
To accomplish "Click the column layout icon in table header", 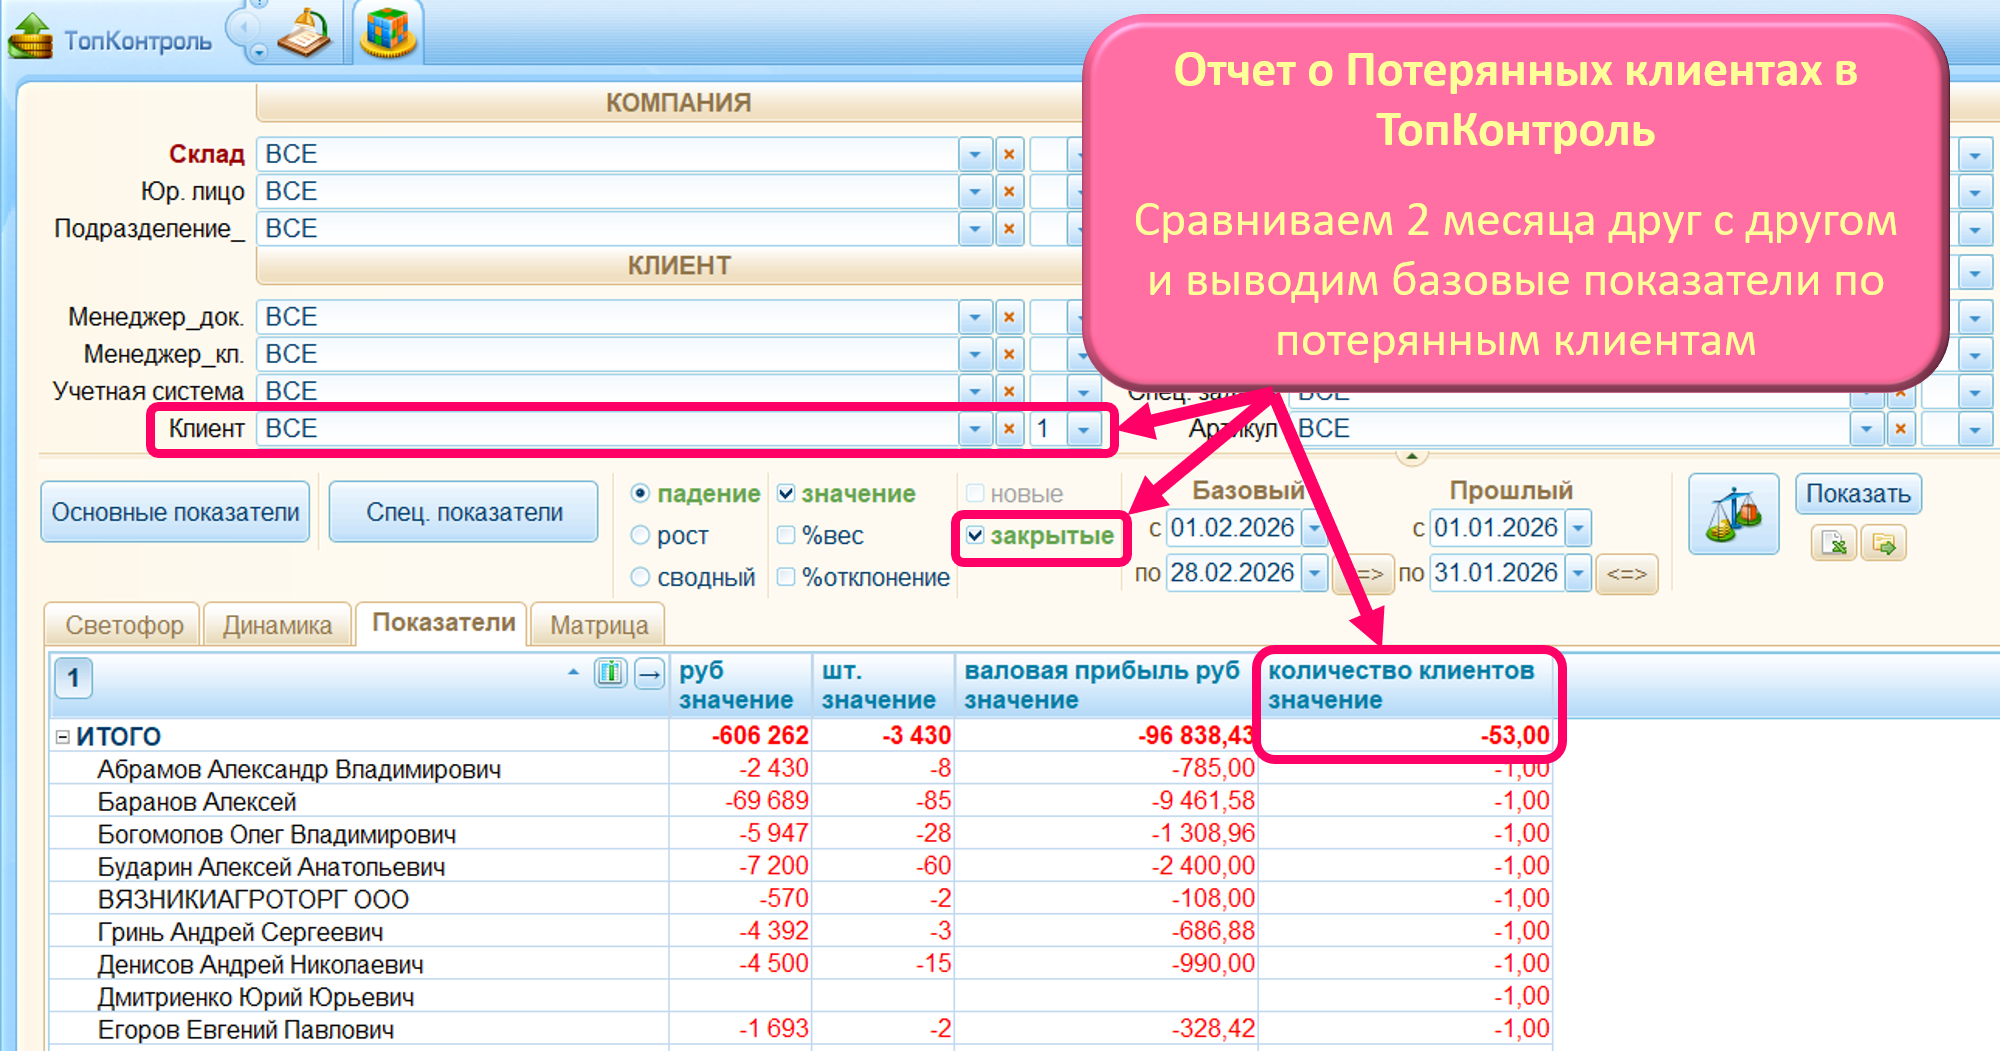I will pyautogui.click(x=610, y=673).
